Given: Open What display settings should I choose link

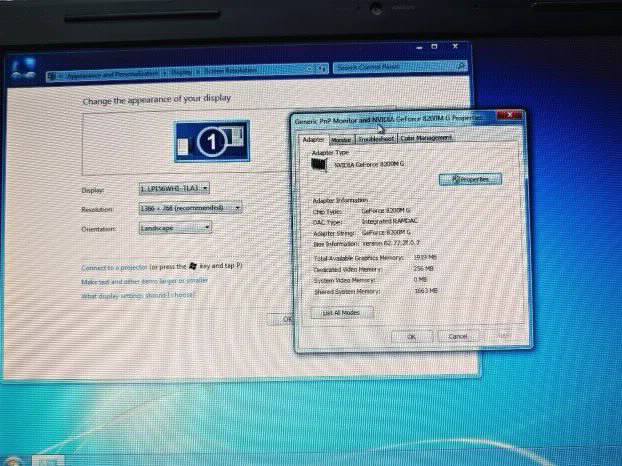Looking at the screenshot, I should coord(137,295).
